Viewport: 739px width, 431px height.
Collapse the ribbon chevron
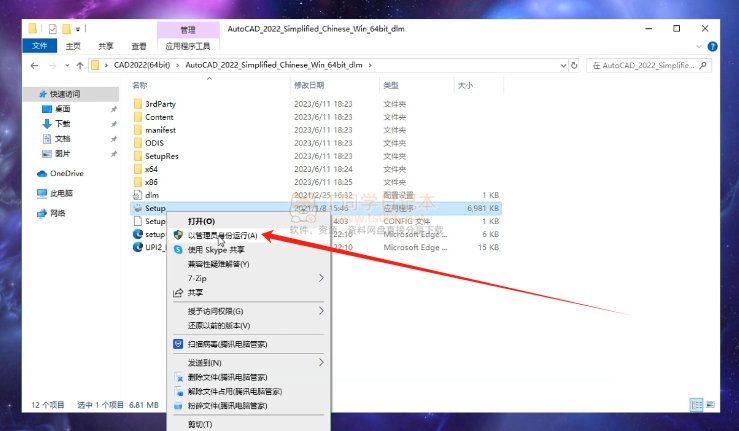699,46
